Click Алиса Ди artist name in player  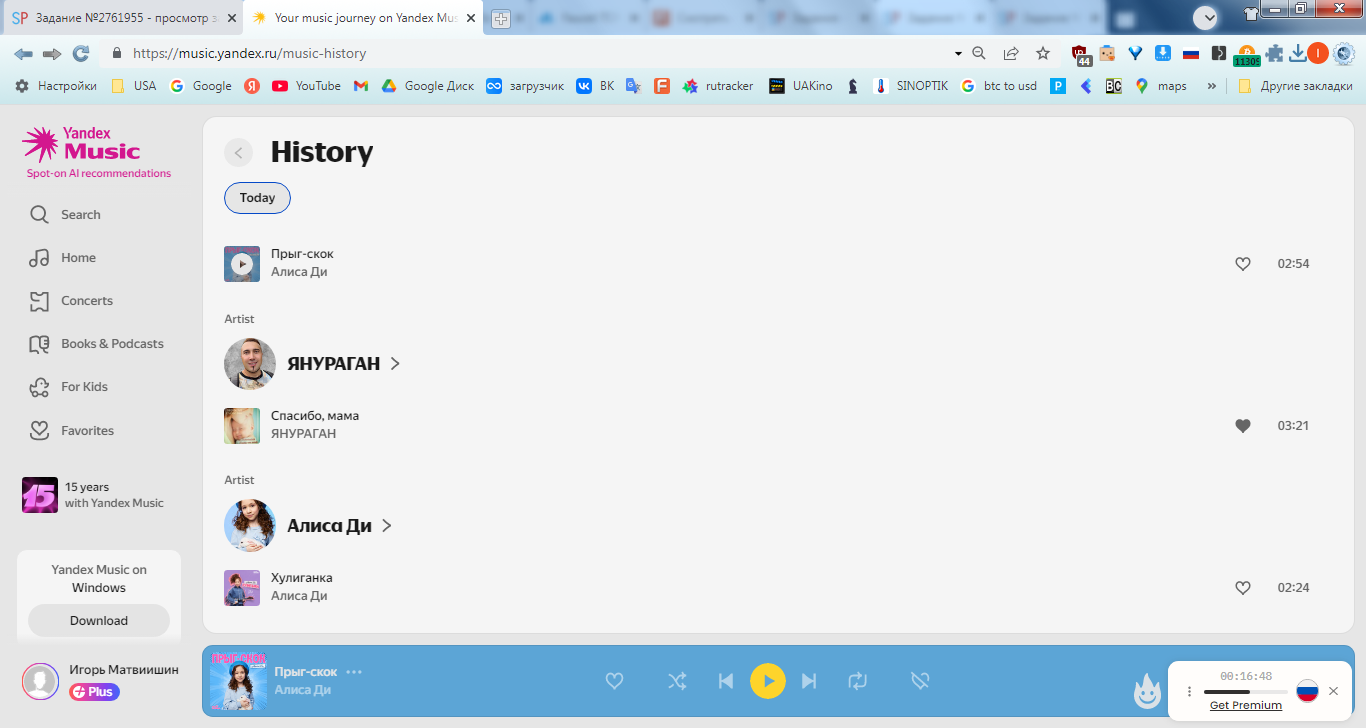point(302,690)
